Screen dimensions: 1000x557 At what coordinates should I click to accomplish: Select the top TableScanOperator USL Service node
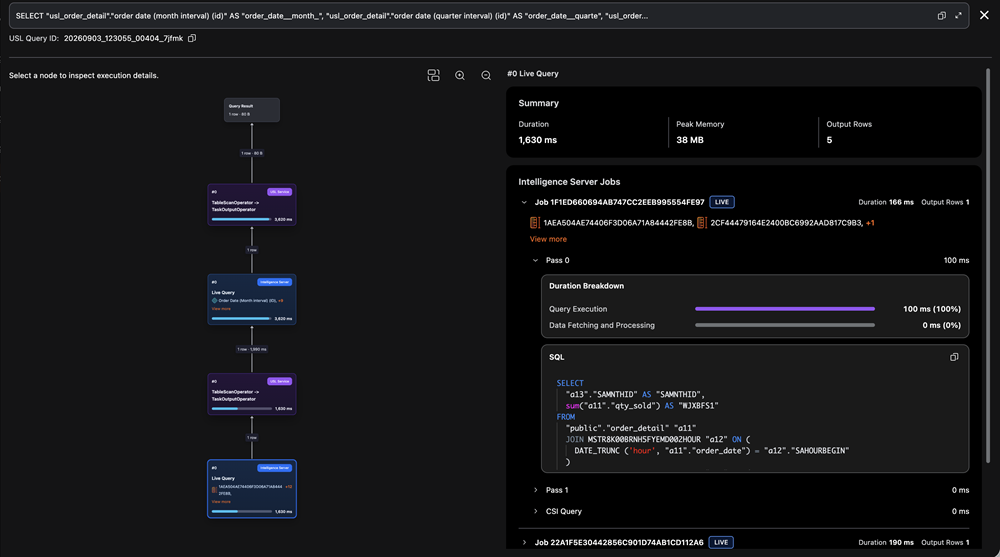click(x=252, y=205)
